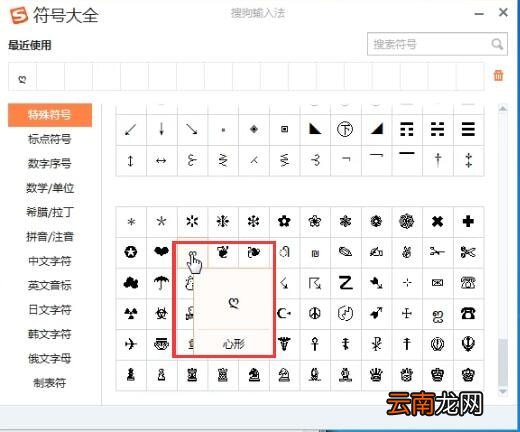Insert the pencil symbol
This screenshot has width=520, height=432.
pos(345,252)
